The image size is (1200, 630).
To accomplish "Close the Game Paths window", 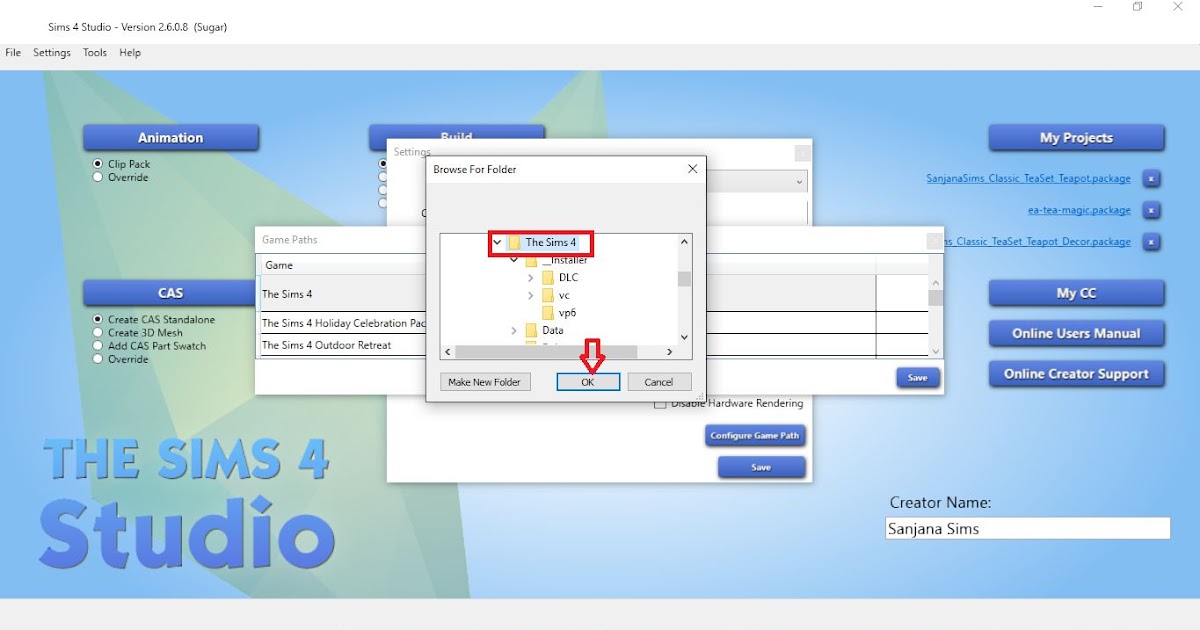I will tap(935, 241).
